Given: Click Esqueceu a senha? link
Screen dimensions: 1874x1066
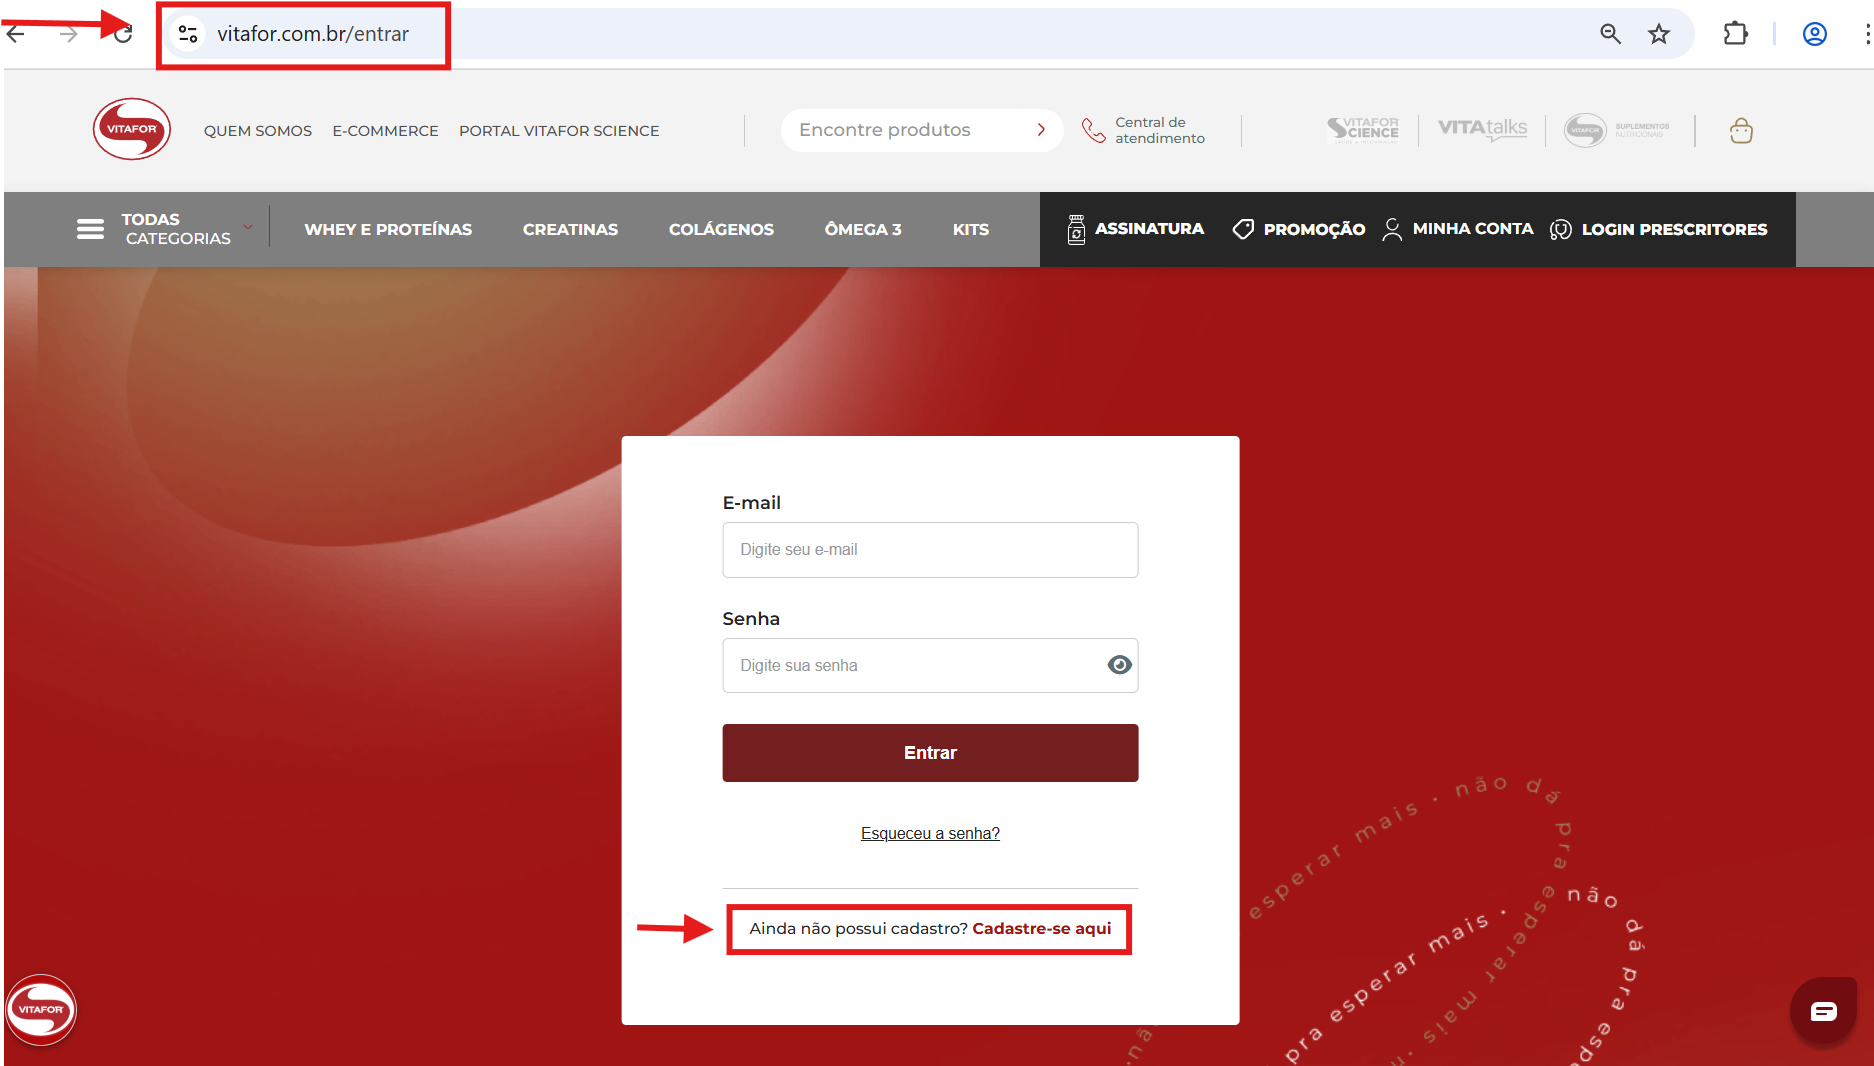Looking at the screenshot, I should (x=930, y=834).
